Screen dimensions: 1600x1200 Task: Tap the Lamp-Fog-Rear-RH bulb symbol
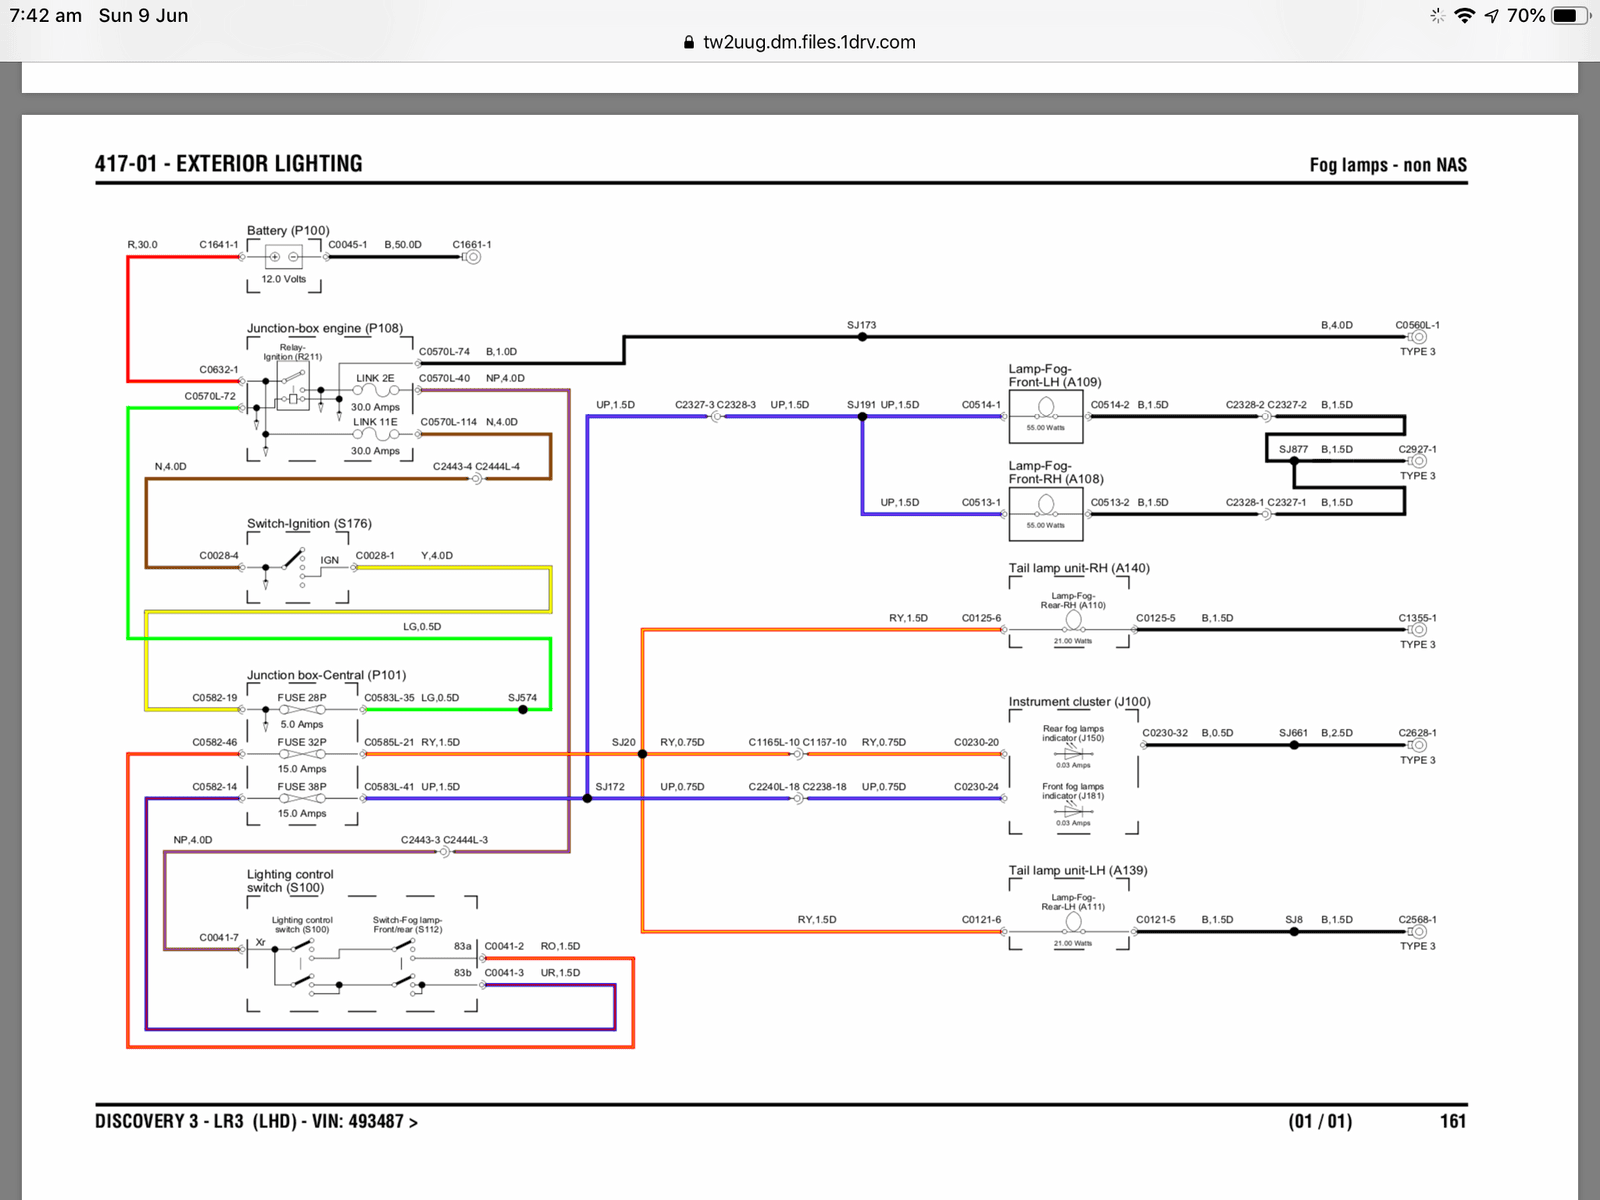pos(1073,621)
